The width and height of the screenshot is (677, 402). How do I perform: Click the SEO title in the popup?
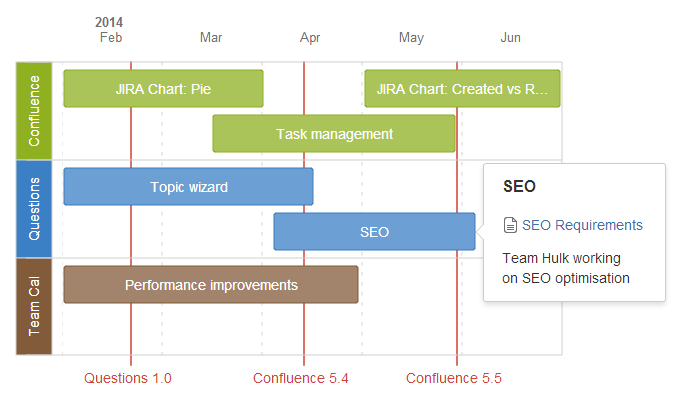[x=519, y=187]
